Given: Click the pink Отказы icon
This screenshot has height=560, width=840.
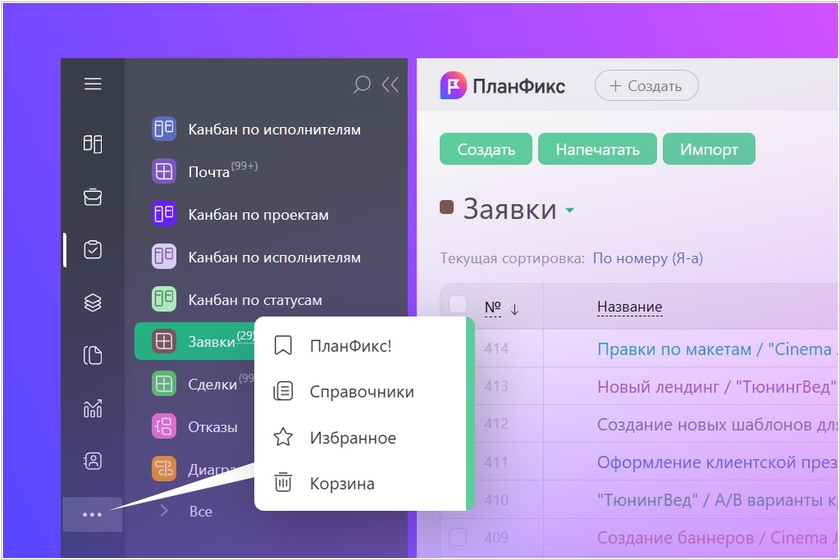Looking at the screenshot, I should pos(164,427).
